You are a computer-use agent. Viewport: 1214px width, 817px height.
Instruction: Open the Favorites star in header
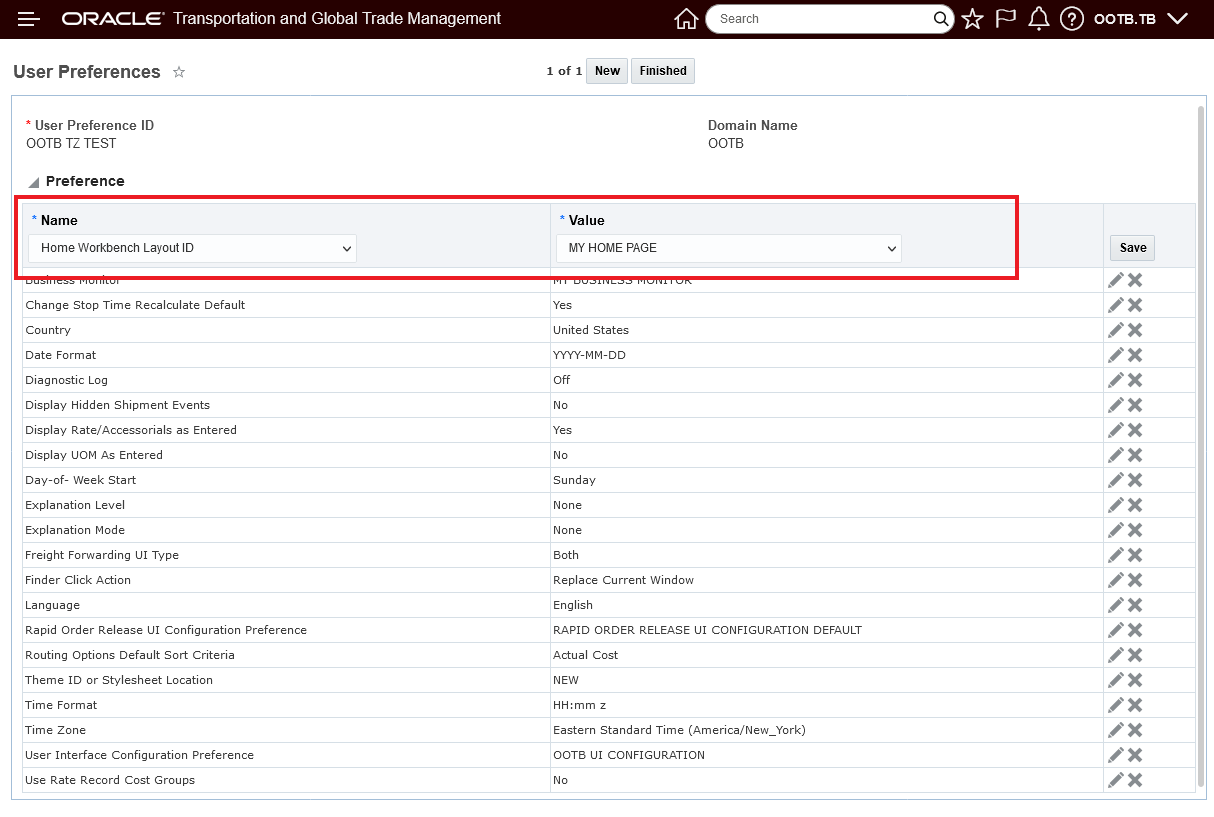click(x=973, y=19)
